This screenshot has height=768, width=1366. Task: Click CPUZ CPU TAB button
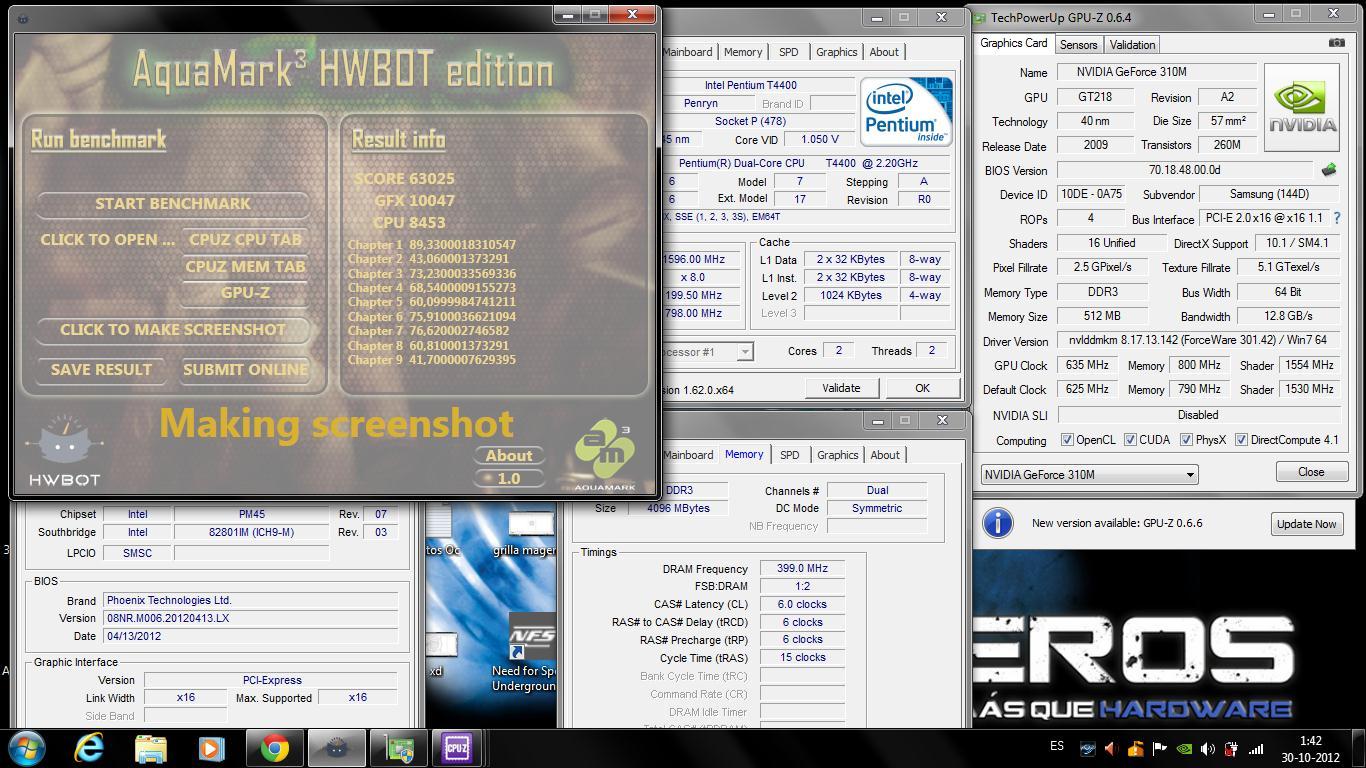(245, 239)
